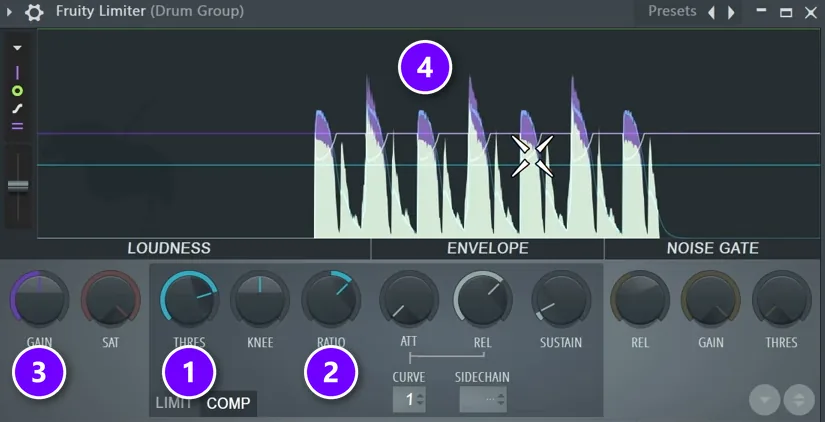Toggle the gain envelope curve display
Viewport: 825px width, 422px height.
17,109
